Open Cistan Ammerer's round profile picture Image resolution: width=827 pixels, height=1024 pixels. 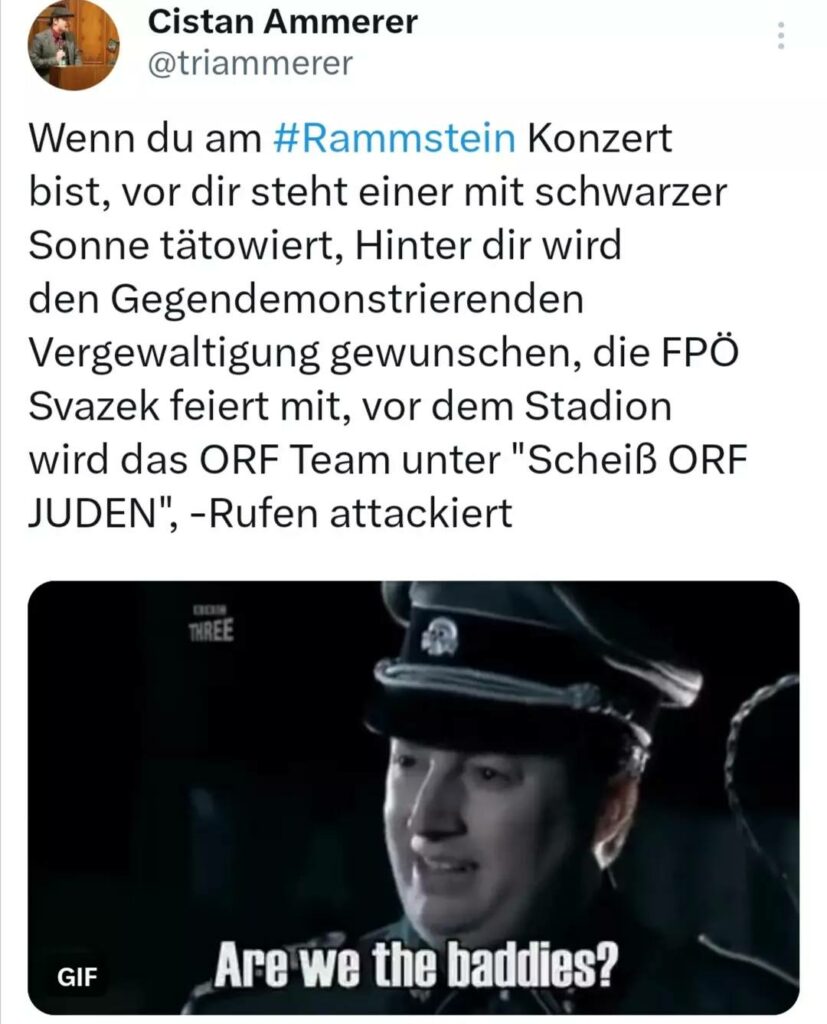[x=73, y=44]
